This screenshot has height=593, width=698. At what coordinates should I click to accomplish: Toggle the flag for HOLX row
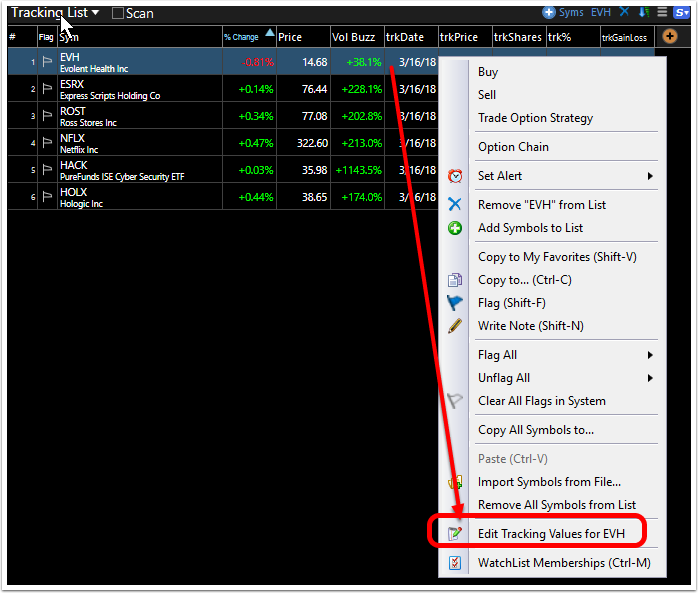point(47,197)
